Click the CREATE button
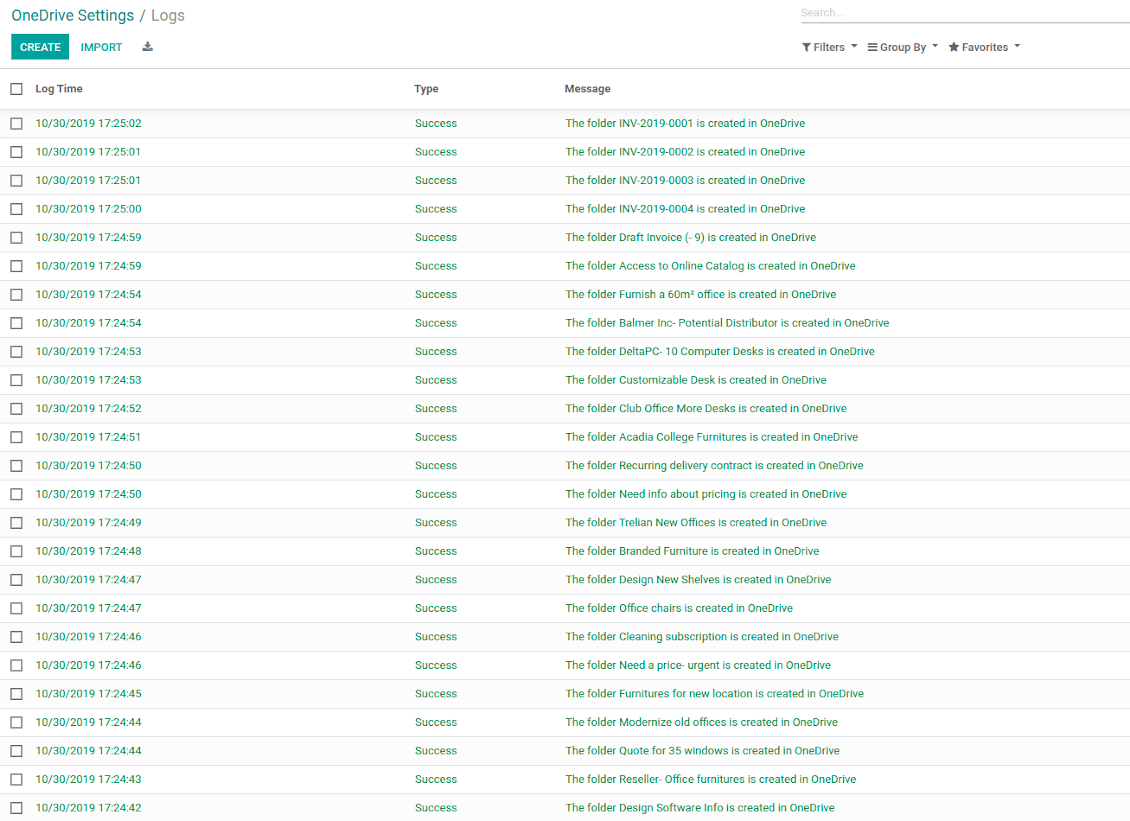The width and height of the screenshot is (1130, 821). click(x=40, y=47)
